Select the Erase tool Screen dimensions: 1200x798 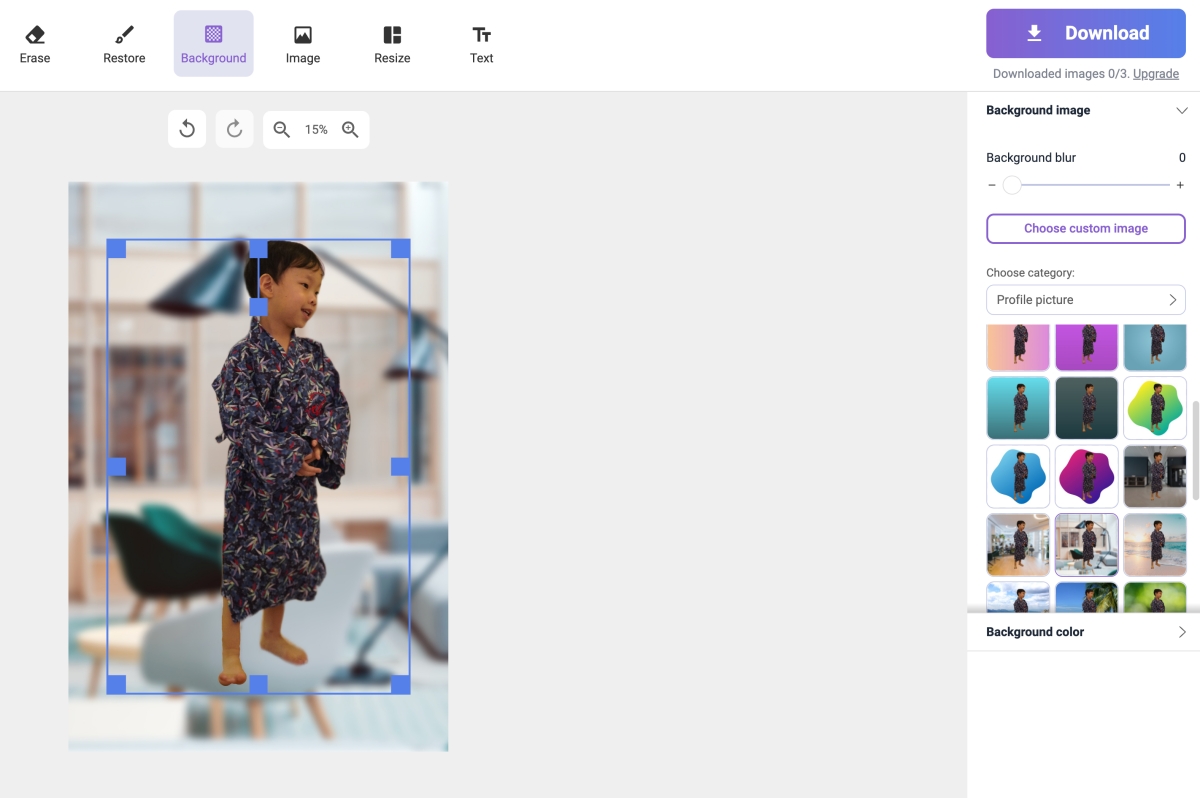[x=35, y=44]
